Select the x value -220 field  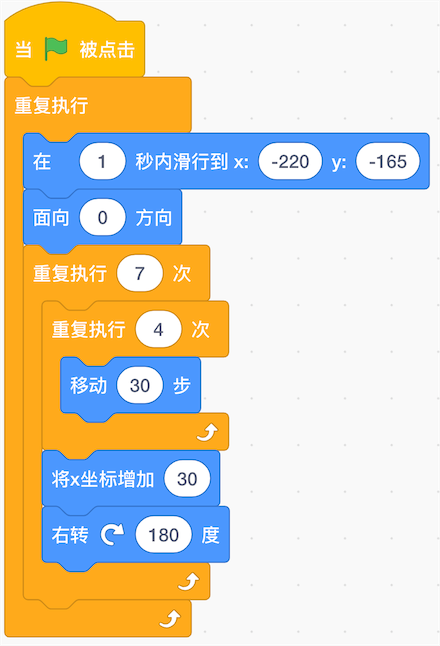coord(290,161)
